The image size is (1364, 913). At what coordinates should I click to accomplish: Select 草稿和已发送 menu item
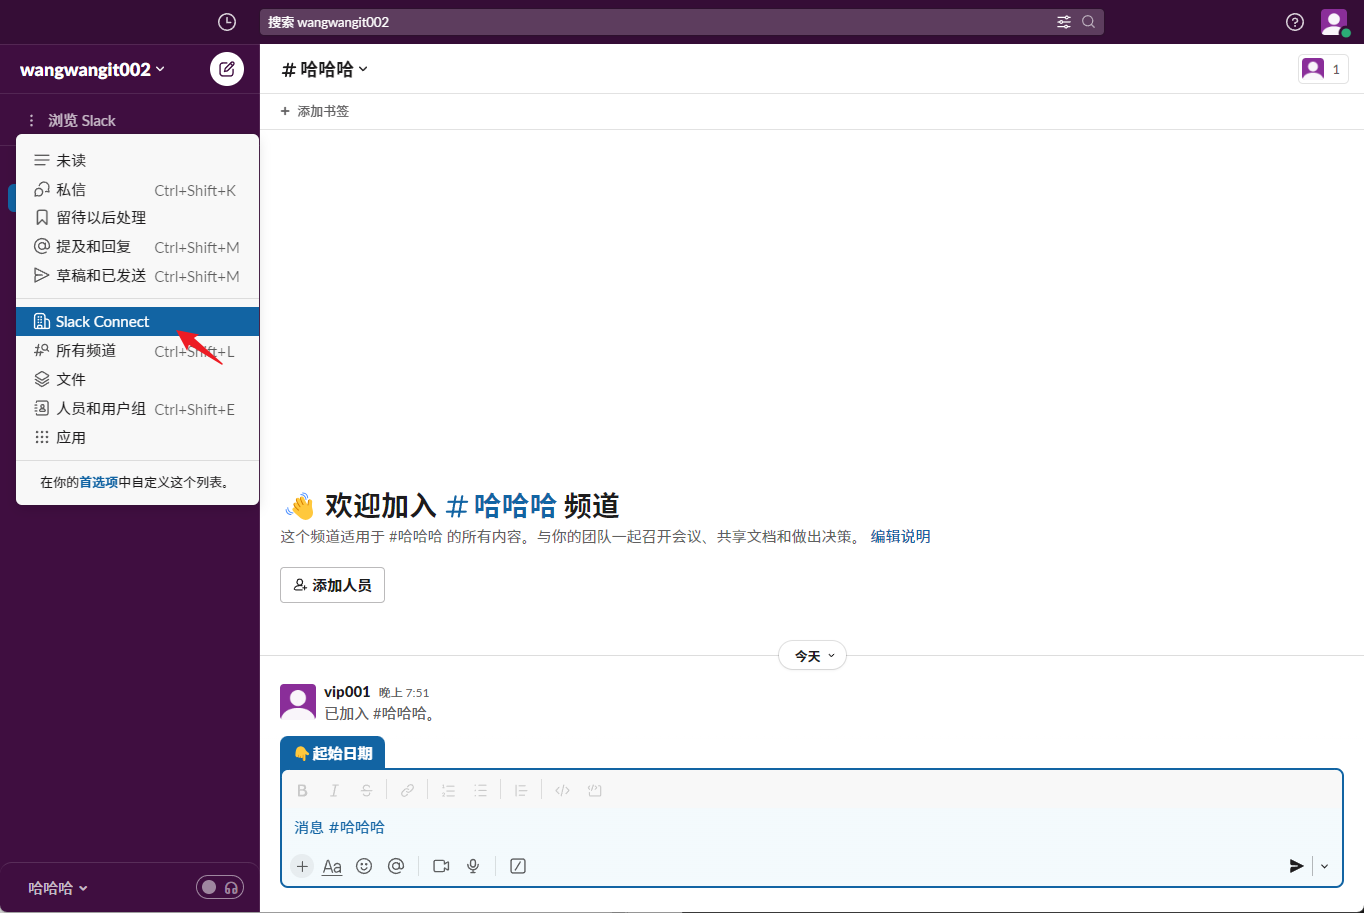138,275
